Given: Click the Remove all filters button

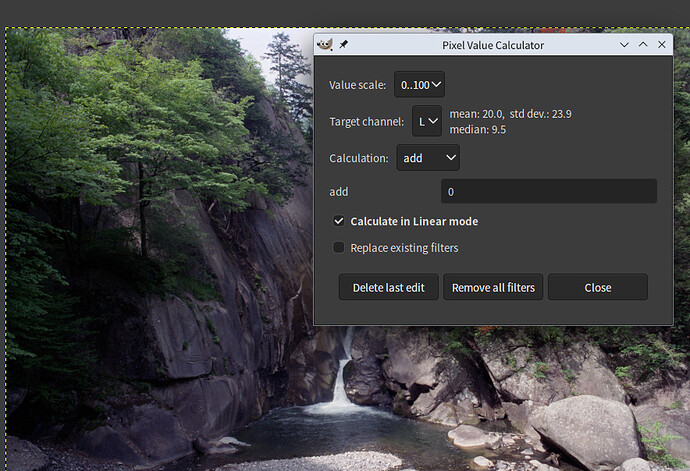Looking at the screenshot, I should click(x=493, y=287).
